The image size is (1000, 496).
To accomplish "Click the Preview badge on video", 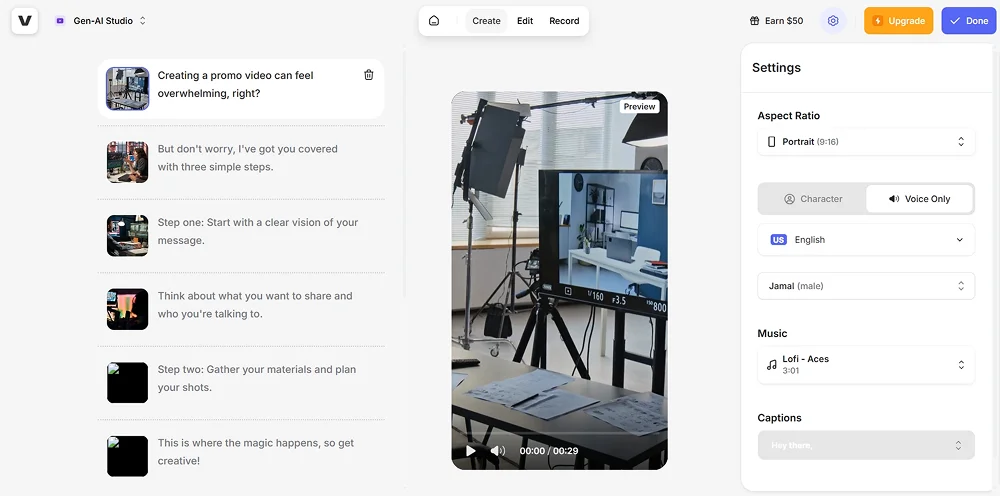I will tap(639, 107).
